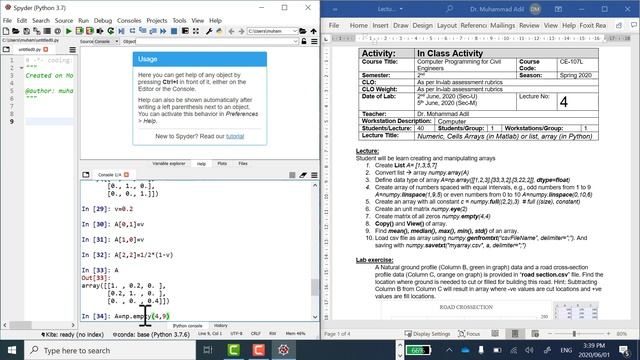Interrupt kernel with grey stop square
Viewport: 640px width, 360px height.
coord(292,175)
